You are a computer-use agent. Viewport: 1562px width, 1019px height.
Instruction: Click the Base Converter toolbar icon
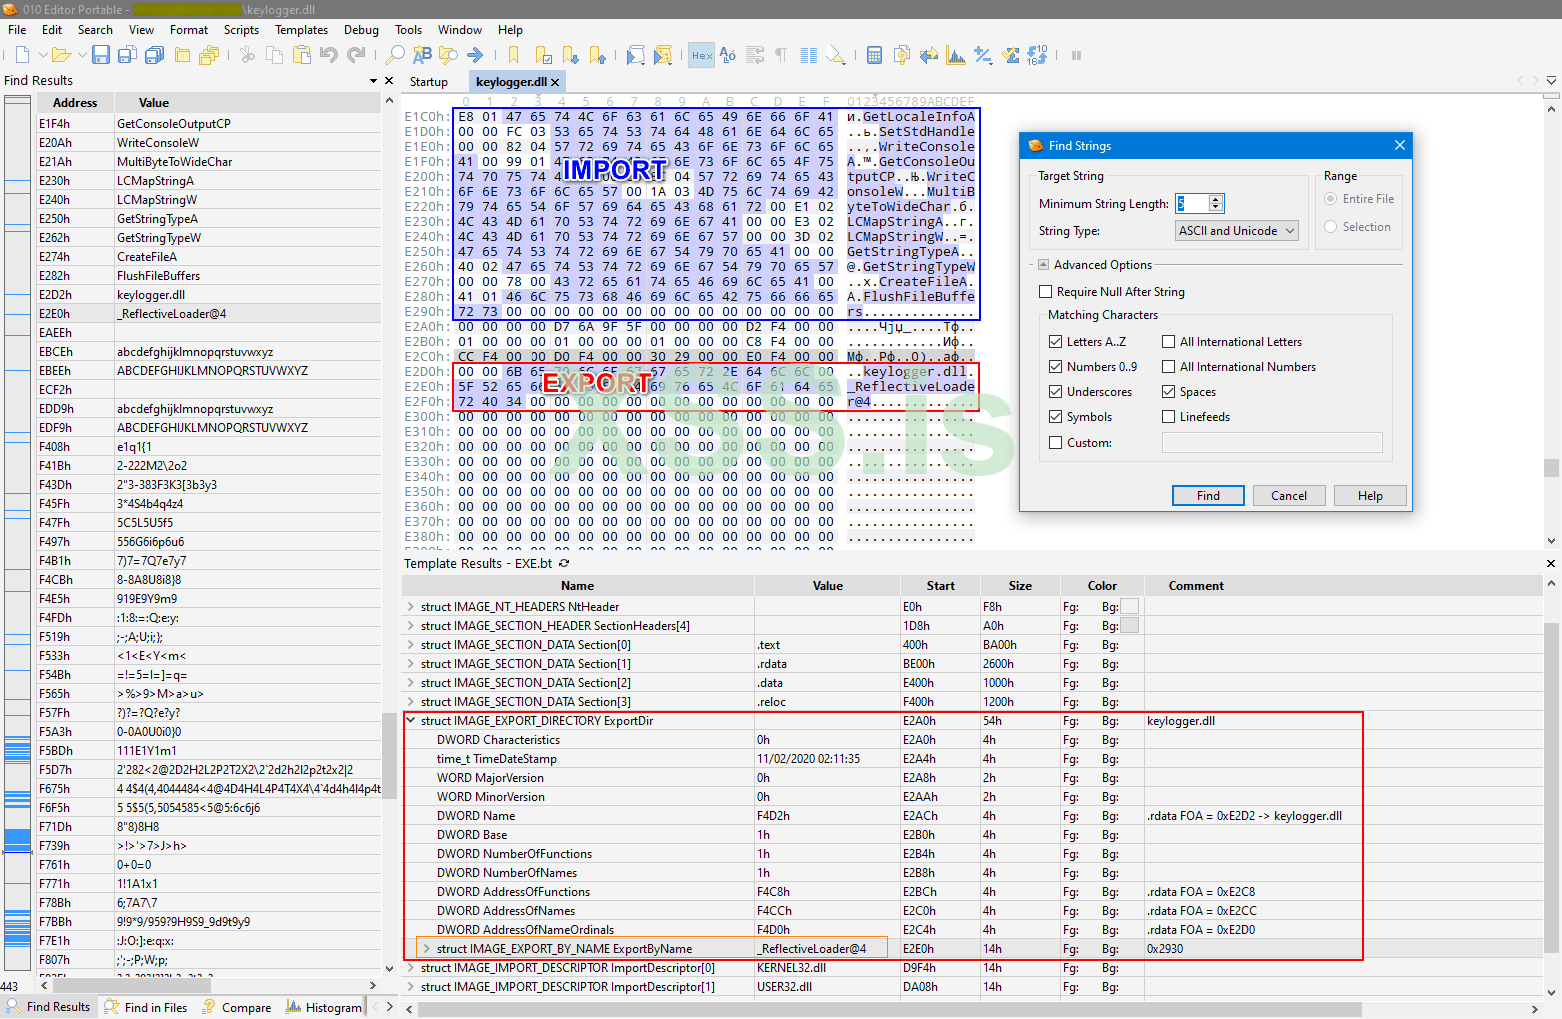[x=1037, y=55]
